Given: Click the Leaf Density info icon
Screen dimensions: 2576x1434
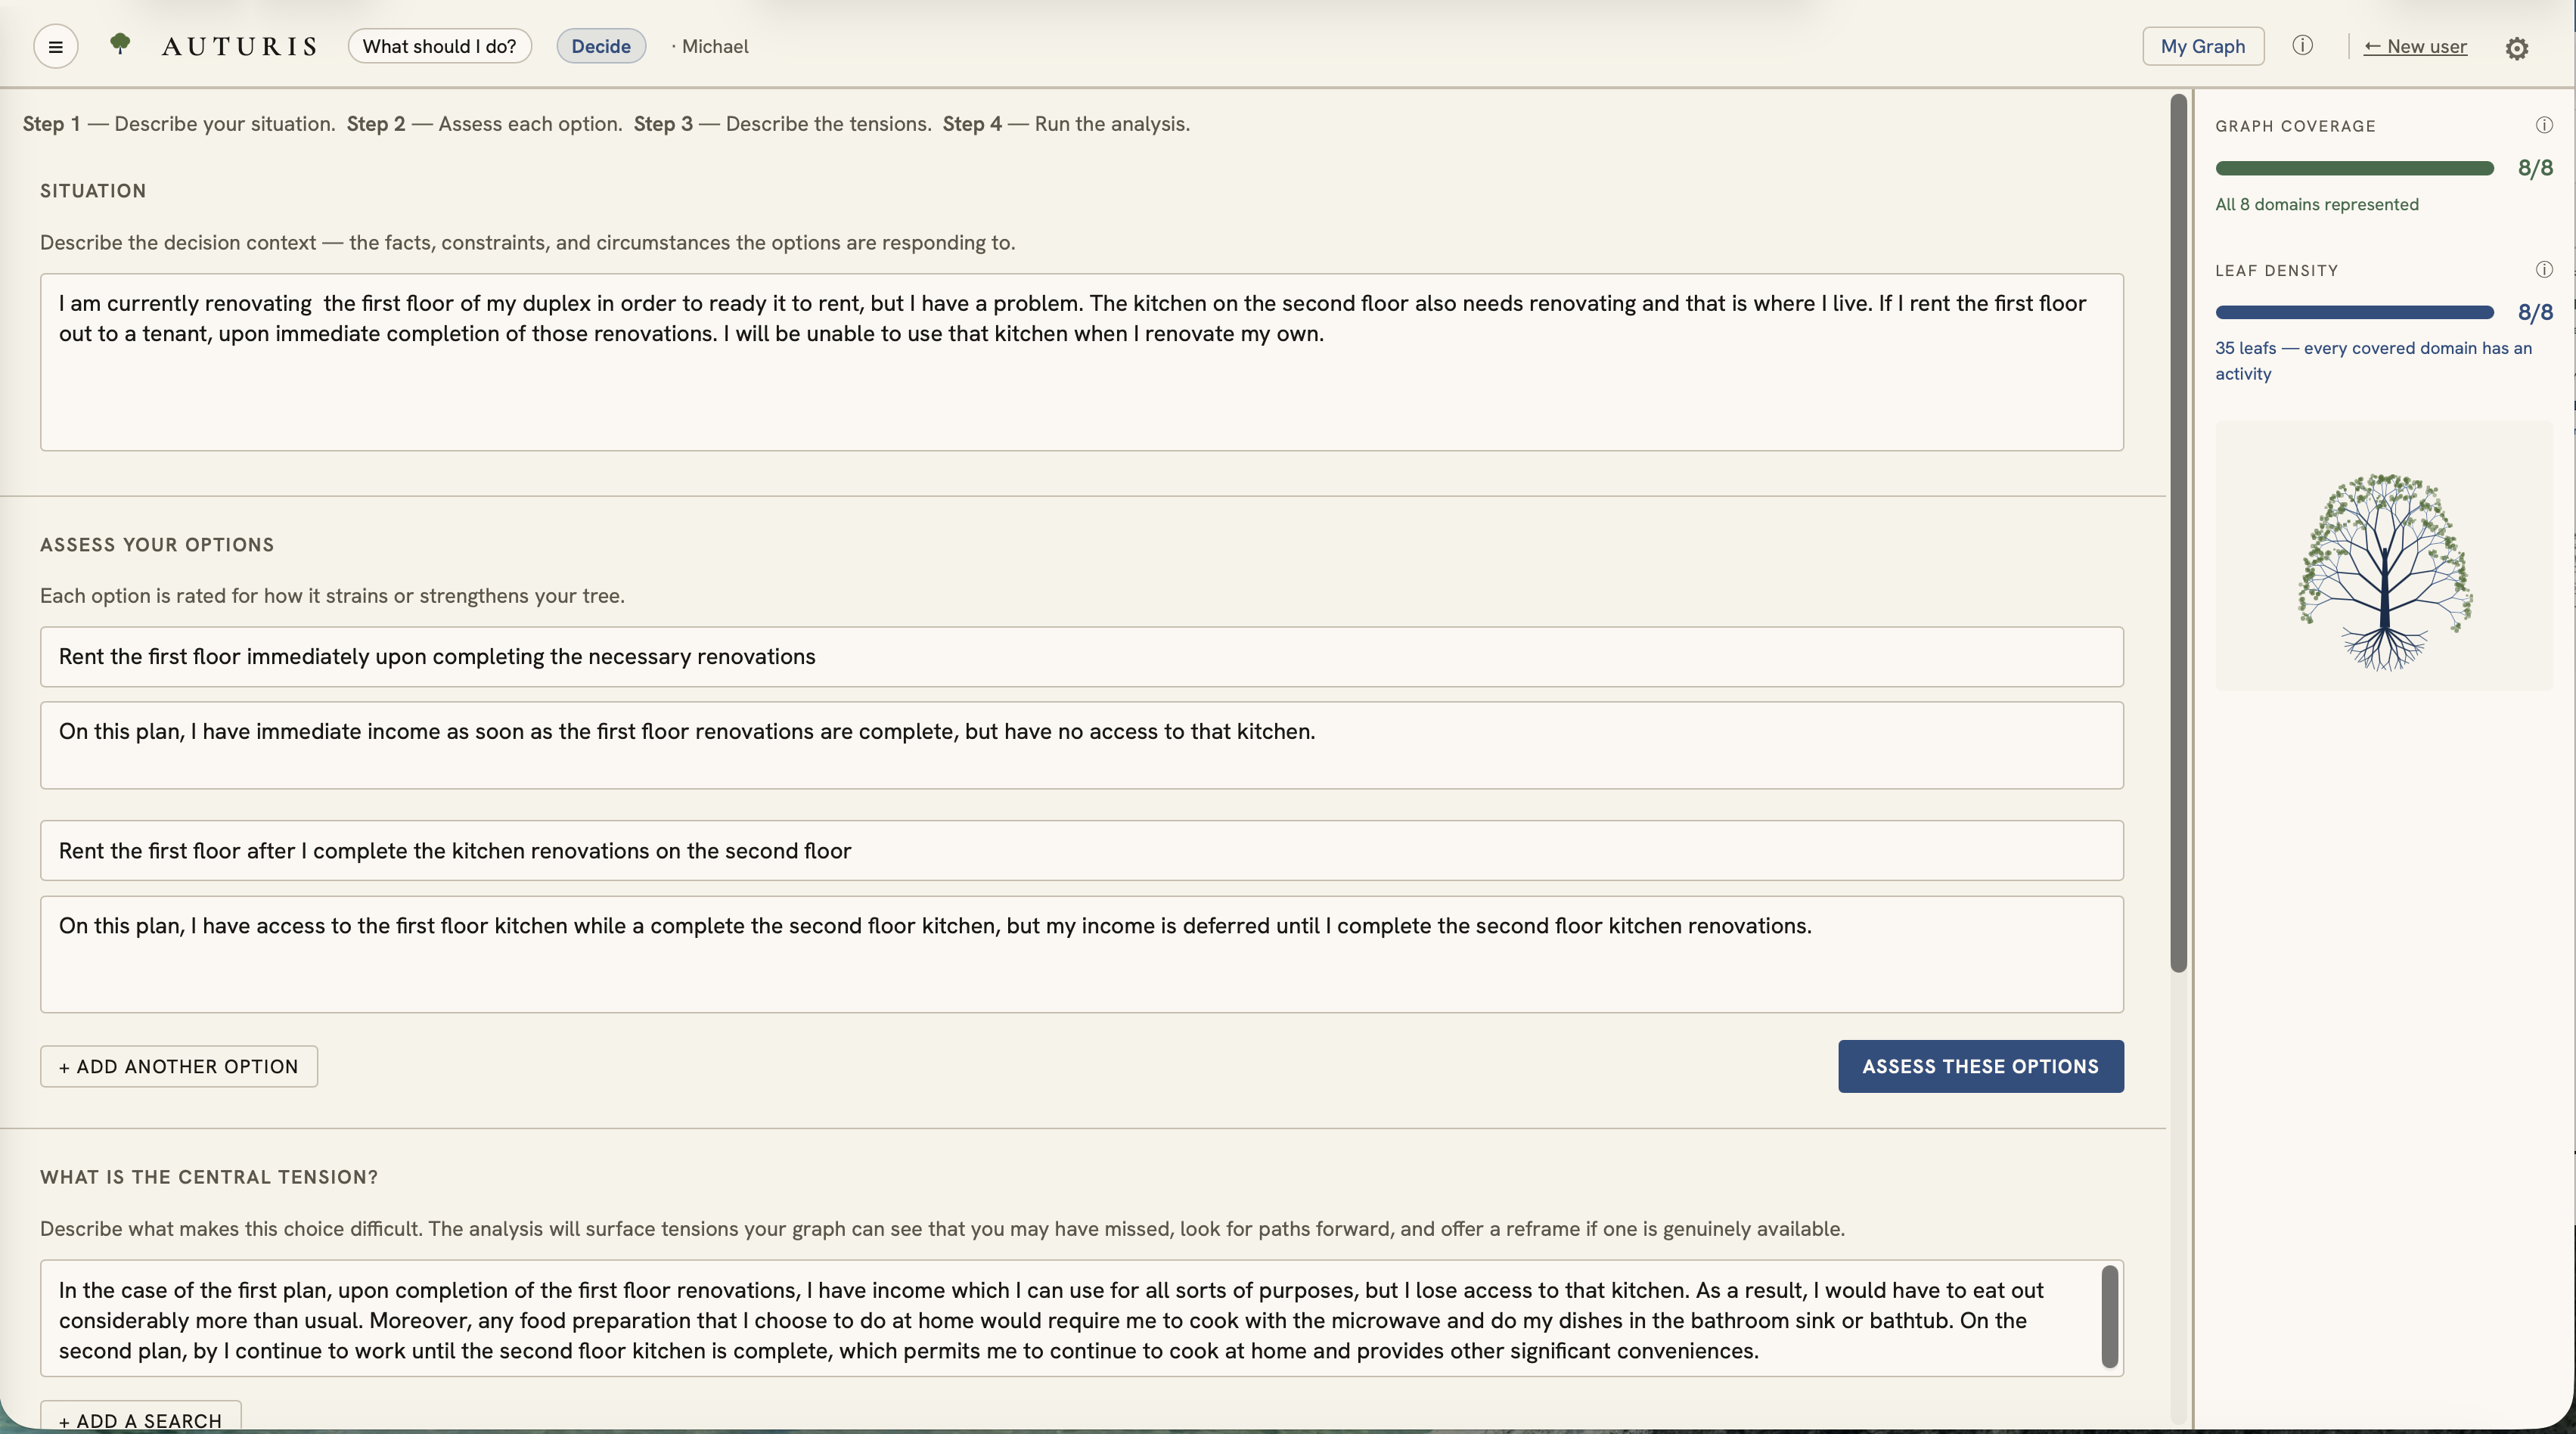Looking at the screenshot, I should pos(2544,270).
